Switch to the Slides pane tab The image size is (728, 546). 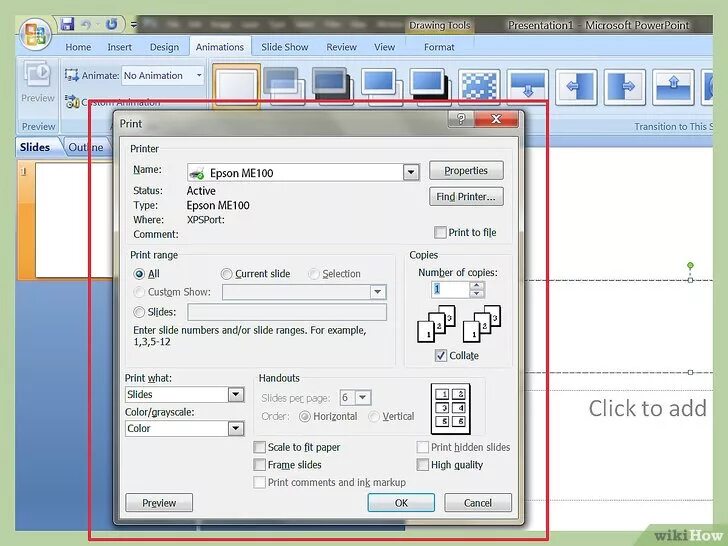coord(35,147)
